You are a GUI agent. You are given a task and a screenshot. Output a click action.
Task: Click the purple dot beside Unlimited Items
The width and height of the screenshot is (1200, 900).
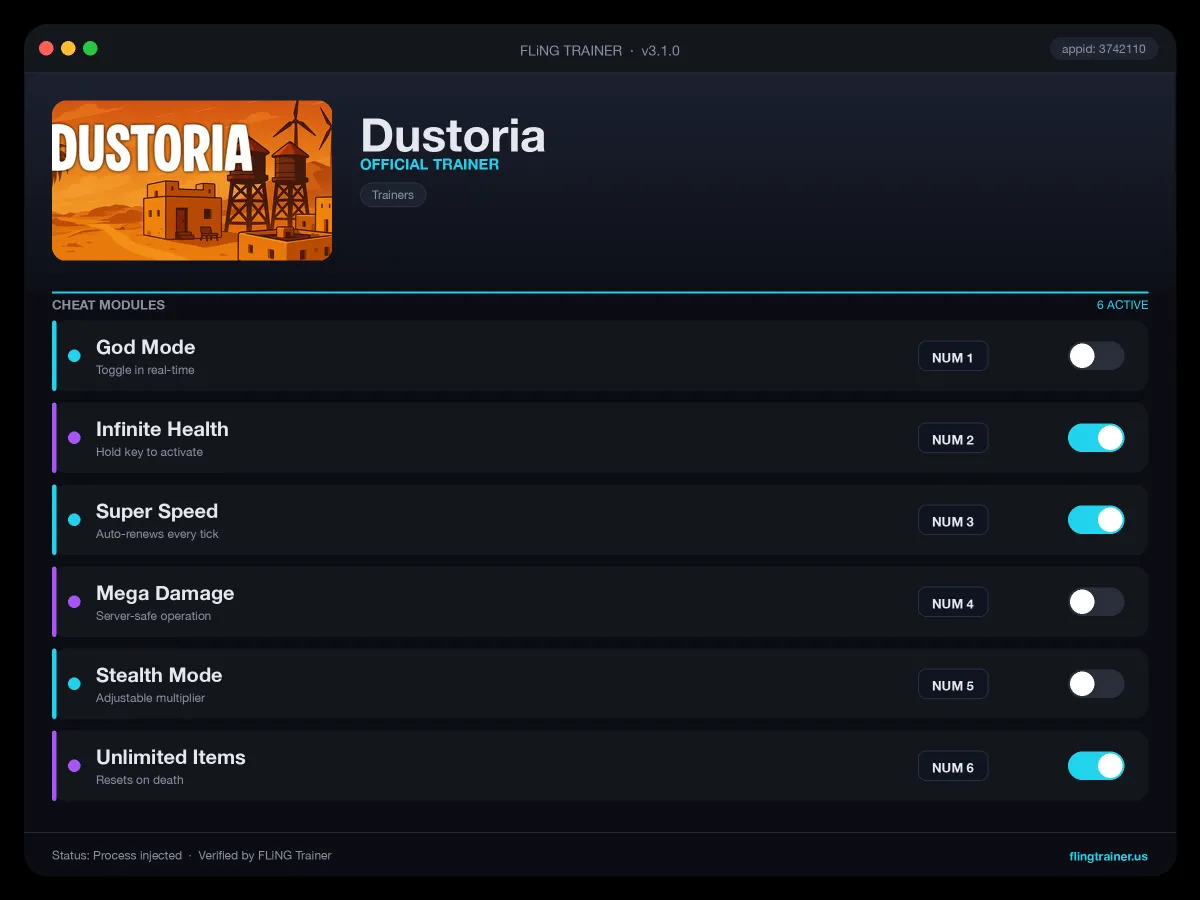click(74, 766)
